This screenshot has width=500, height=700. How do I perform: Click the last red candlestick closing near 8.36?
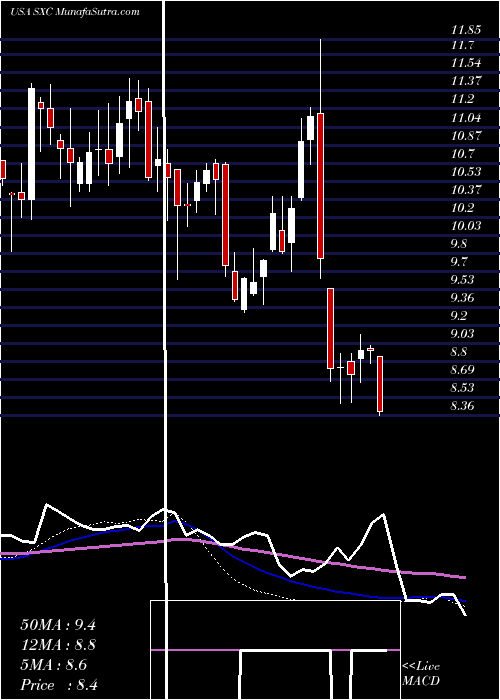tap(380, 384)
